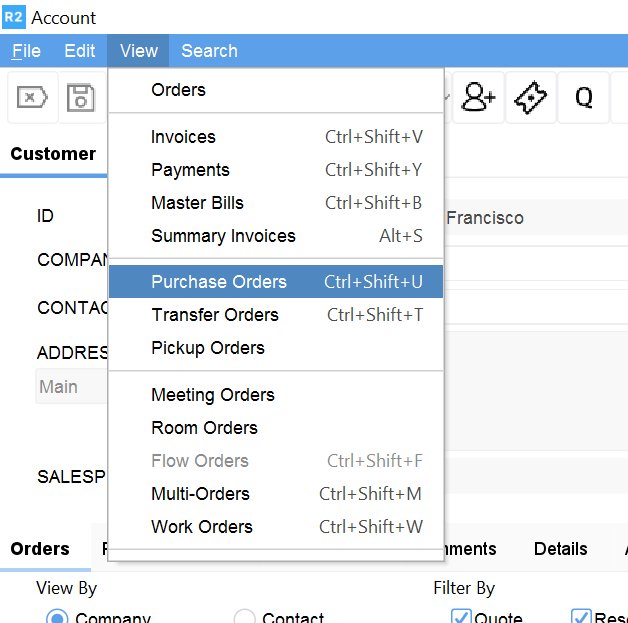Click the clear record icon in toolbar
The height and width of the screenshot is (623, 628).
pos(33,98)
